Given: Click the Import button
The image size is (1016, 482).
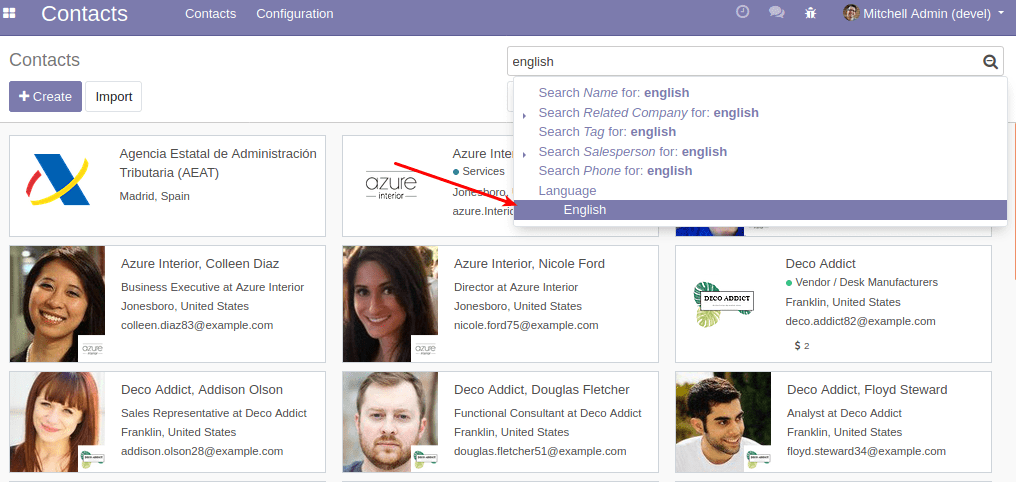Looking at the screenshot, I should 113,97.
